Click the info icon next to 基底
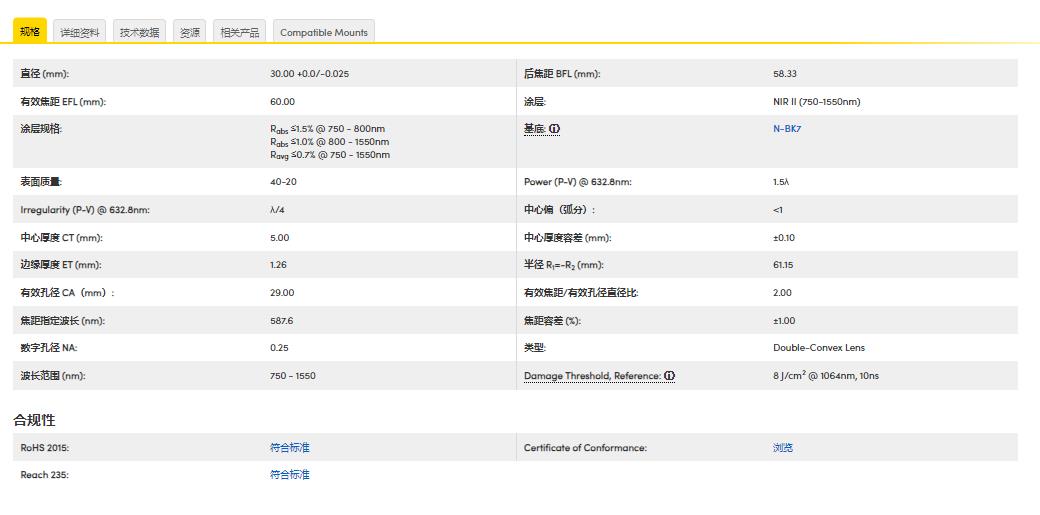The image size is (1040, 515). [555, 129]
